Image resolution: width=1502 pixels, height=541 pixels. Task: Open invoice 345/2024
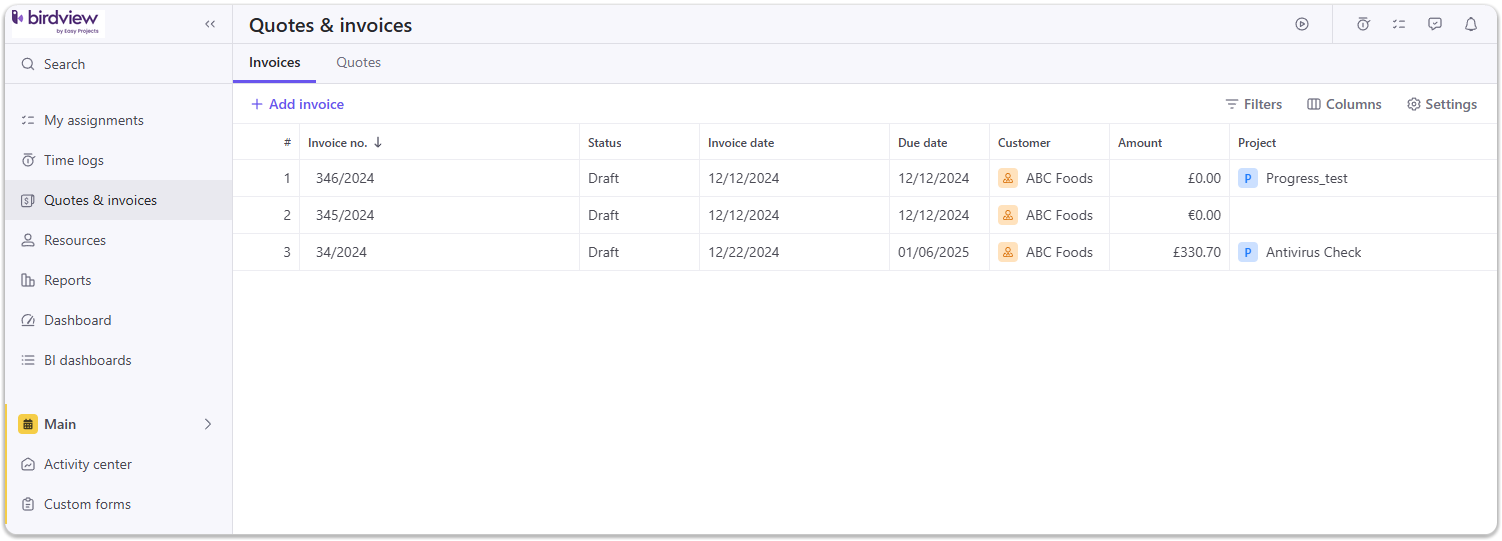(x=345, y=215)
